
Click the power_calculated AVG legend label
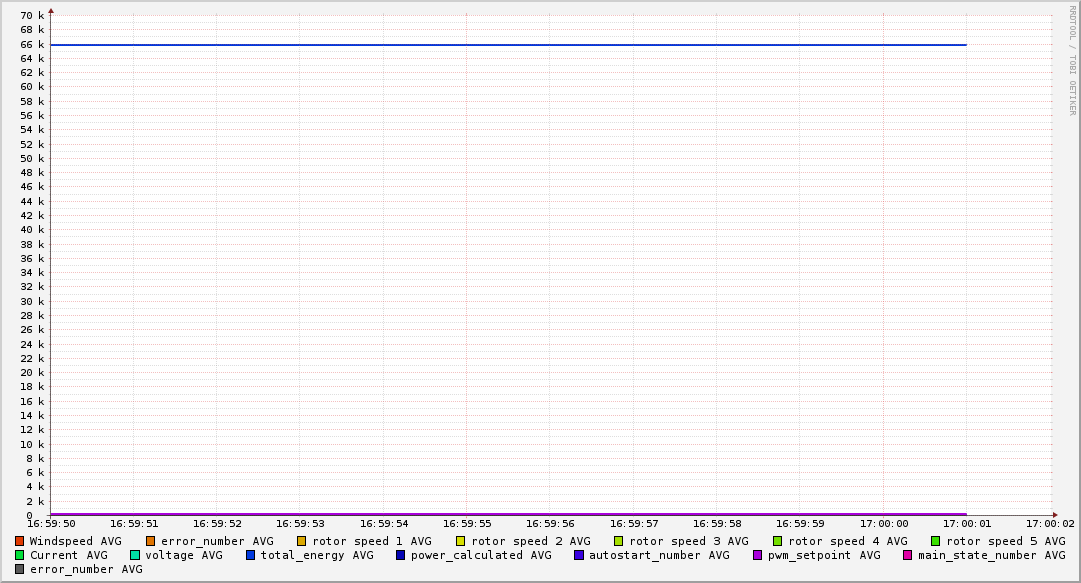pyautogui.click(x=481, y=555)
